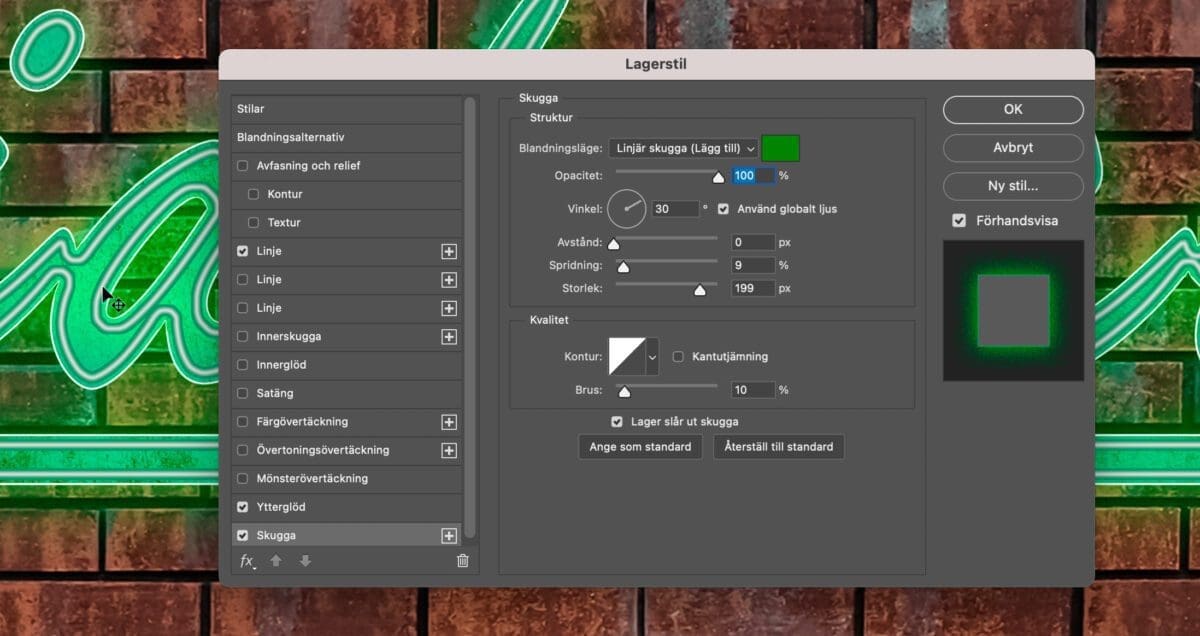The image size is (1200, 636).
Task: Open the Blandningsläge dropdown
Action: (683, 148)
